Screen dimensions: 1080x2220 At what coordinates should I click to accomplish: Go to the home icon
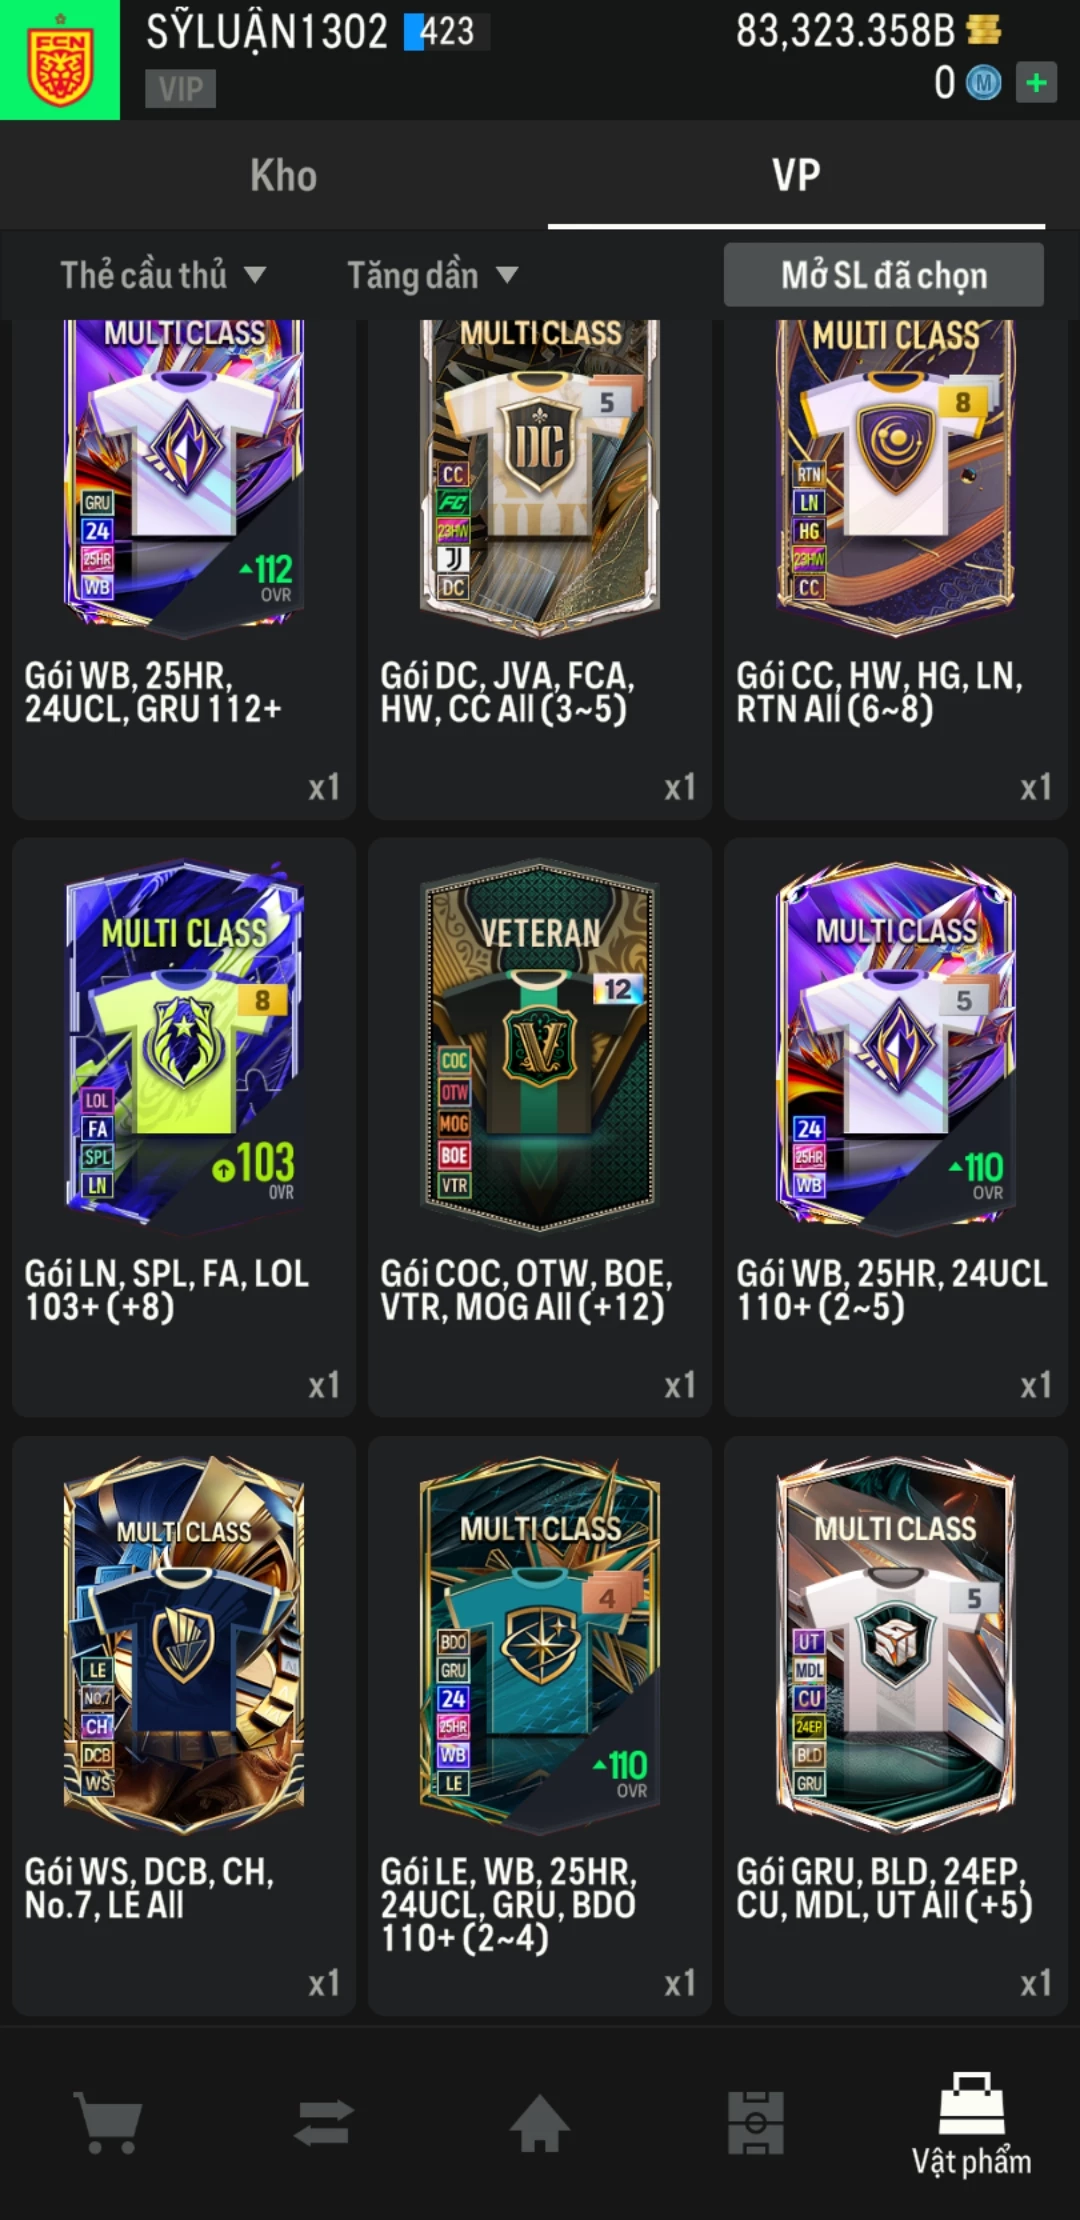coord(540,2122)
